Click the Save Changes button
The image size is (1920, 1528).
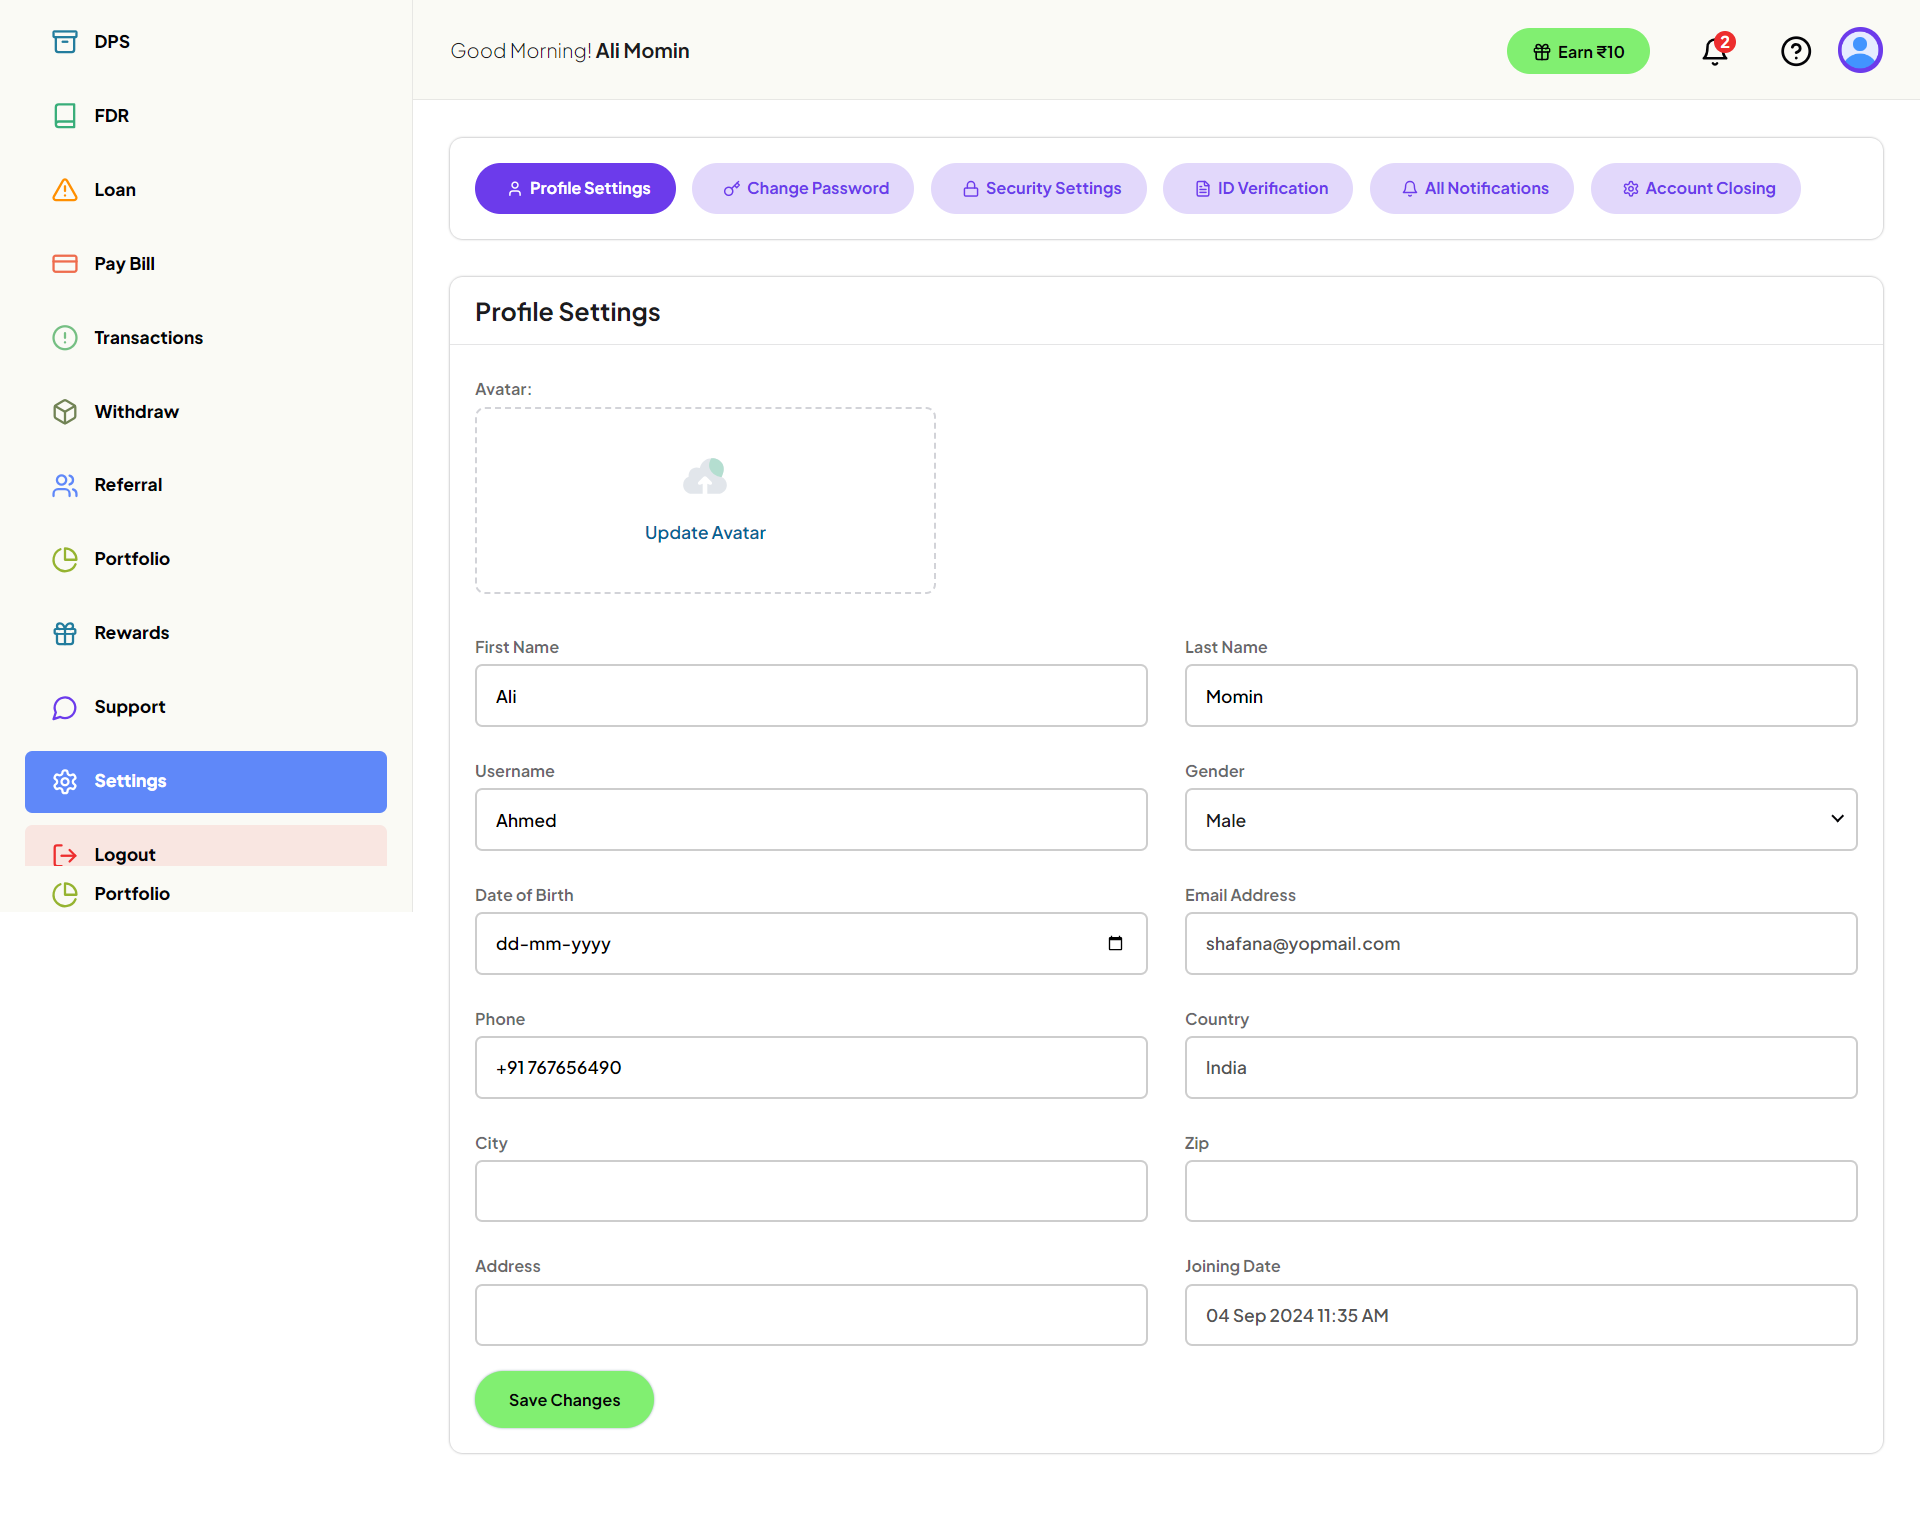[563, 1399]
